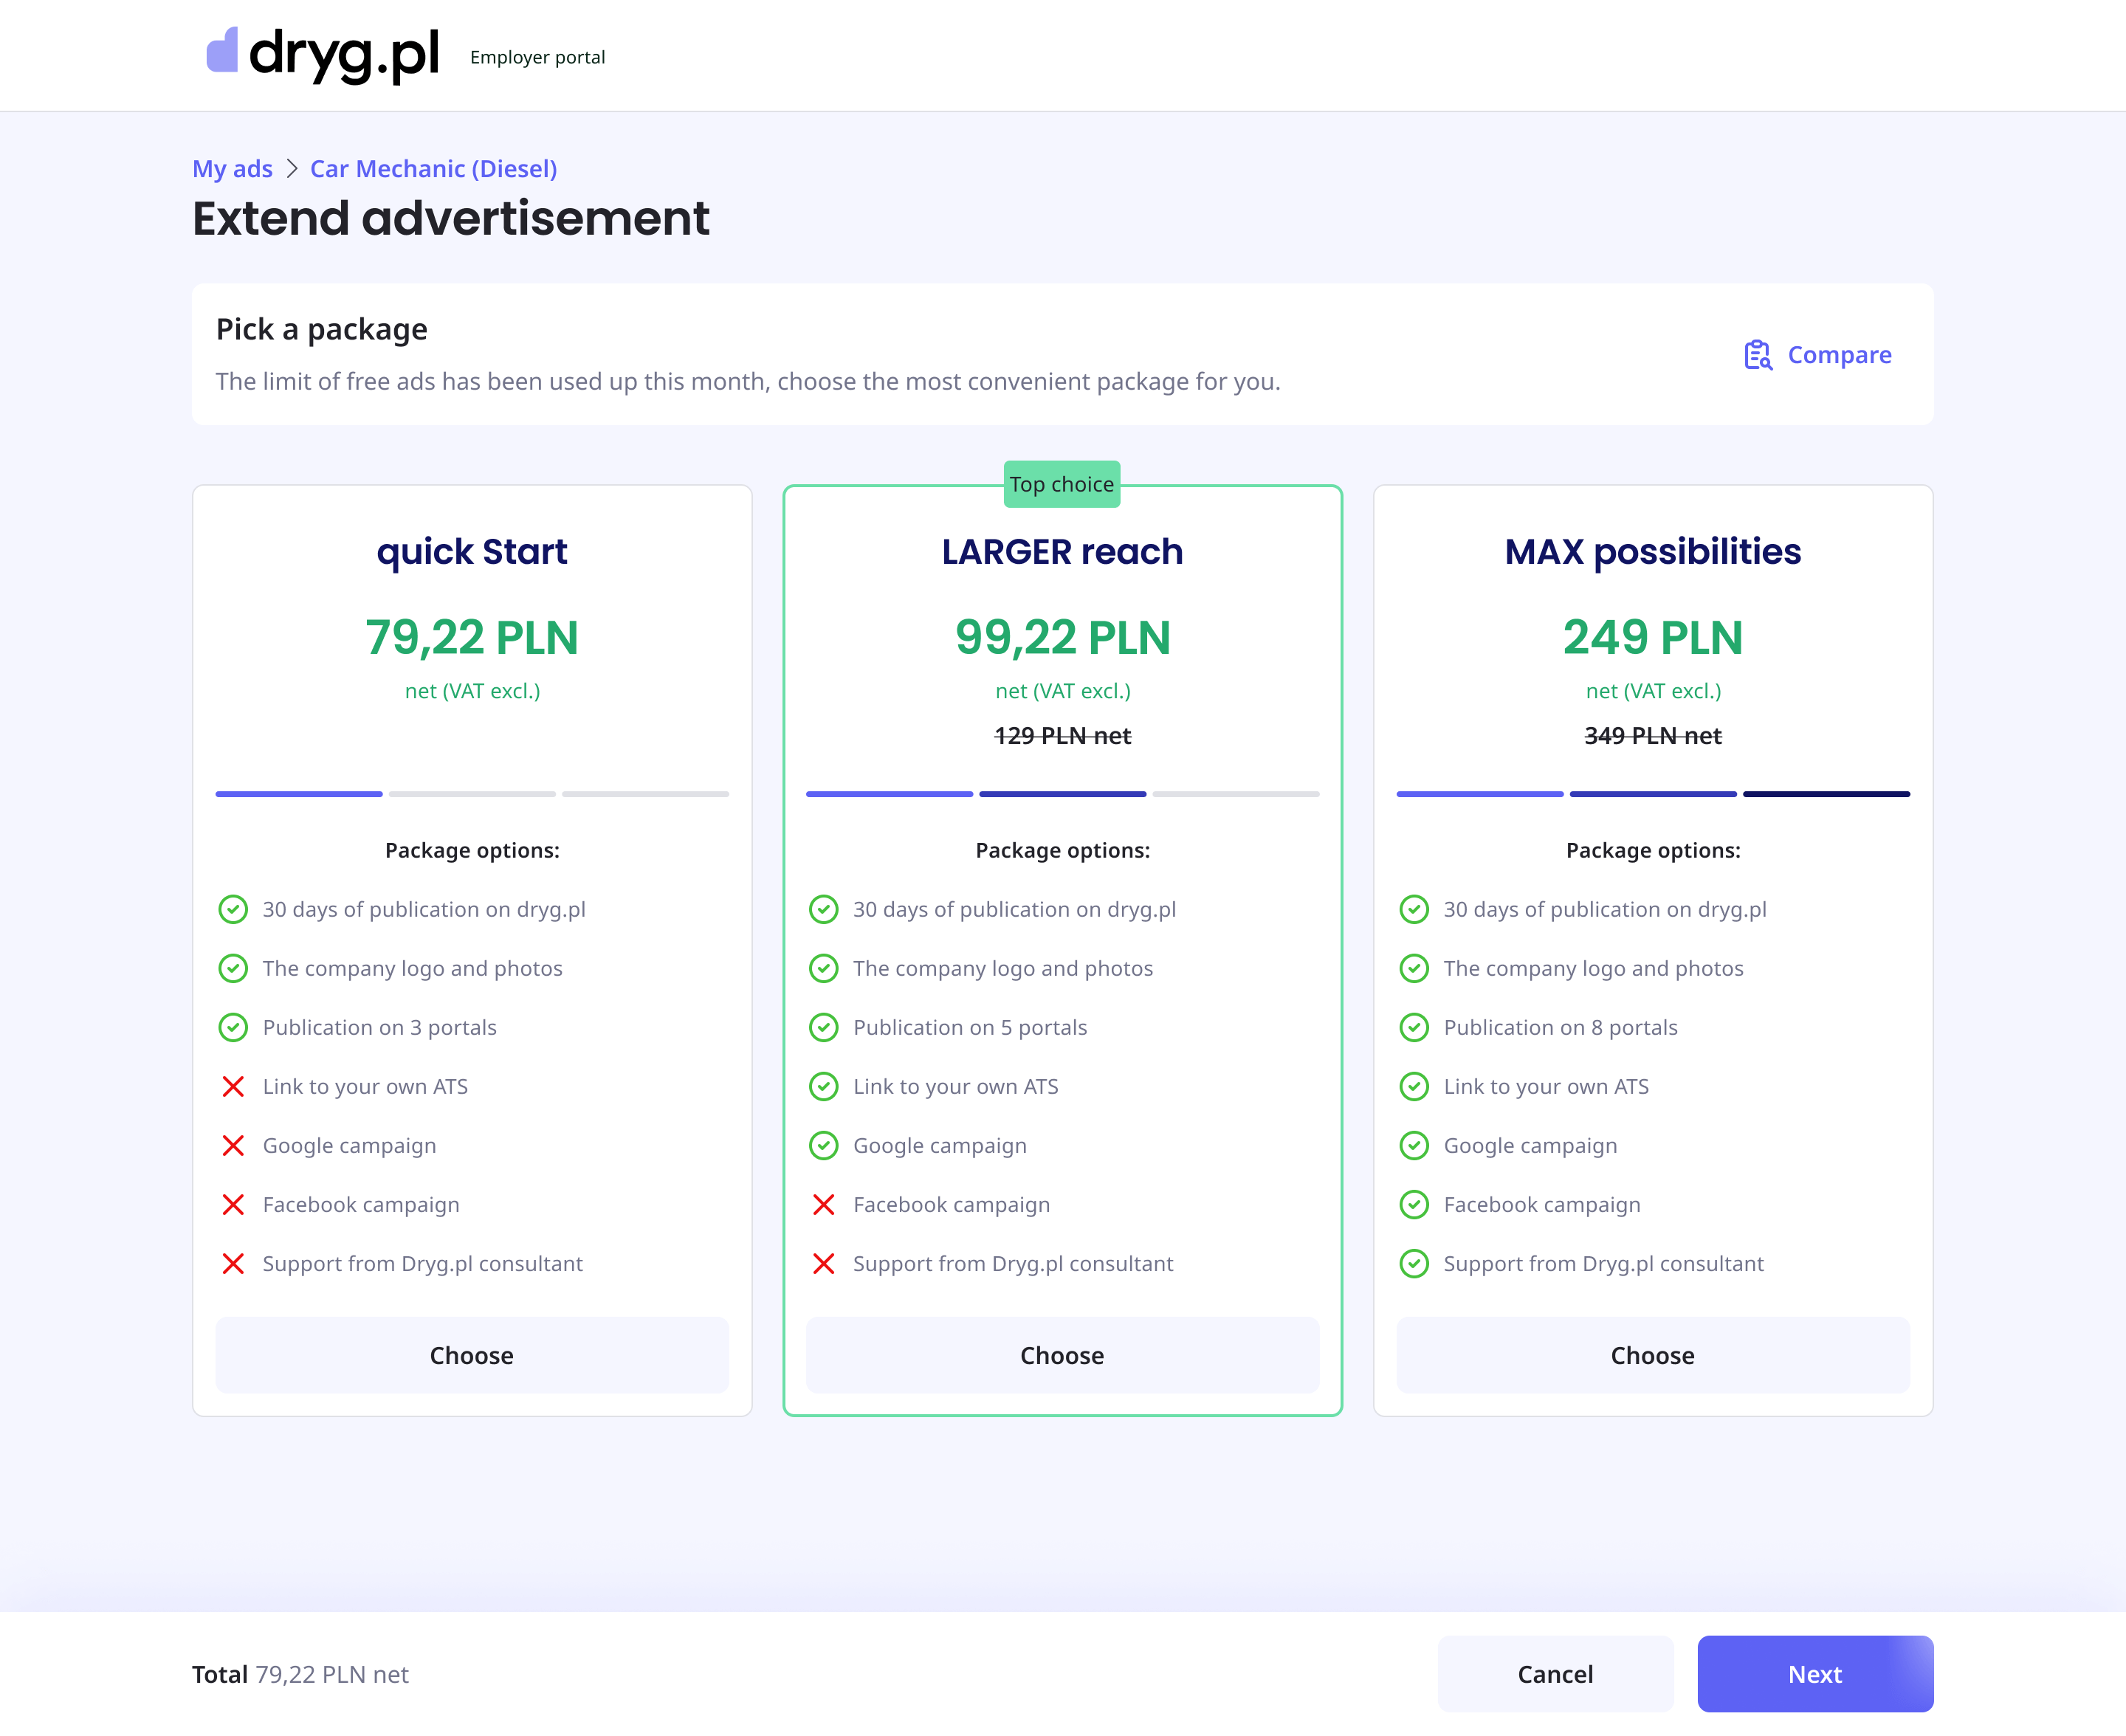Click the Top choice badge
The width and height of the screenshot is (2126, 1736).
click(x=1062, y=484)
